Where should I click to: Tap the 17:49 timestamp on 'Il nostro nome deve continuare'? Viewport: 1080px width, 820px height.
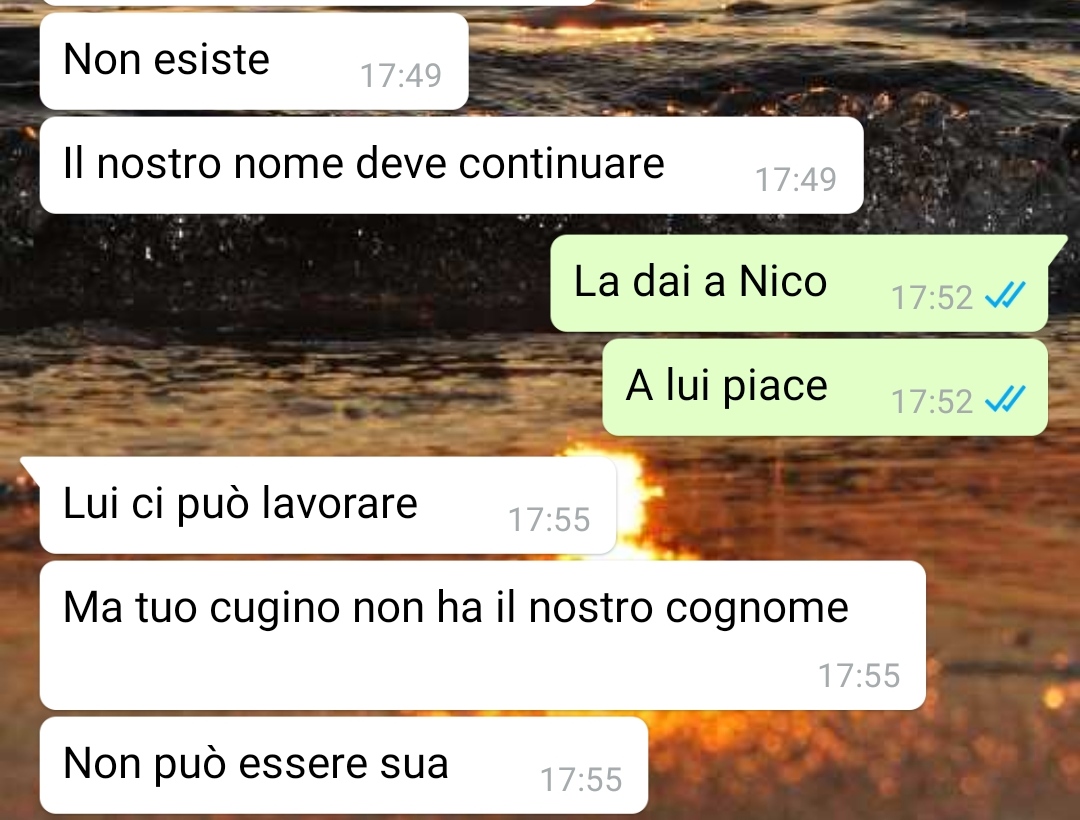(796, 180)
